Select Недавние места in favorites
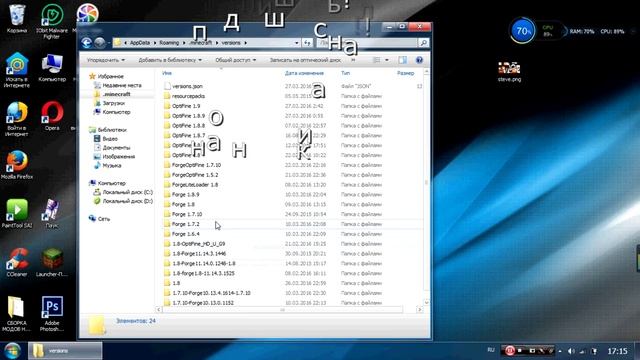 (x=118, y=85)
